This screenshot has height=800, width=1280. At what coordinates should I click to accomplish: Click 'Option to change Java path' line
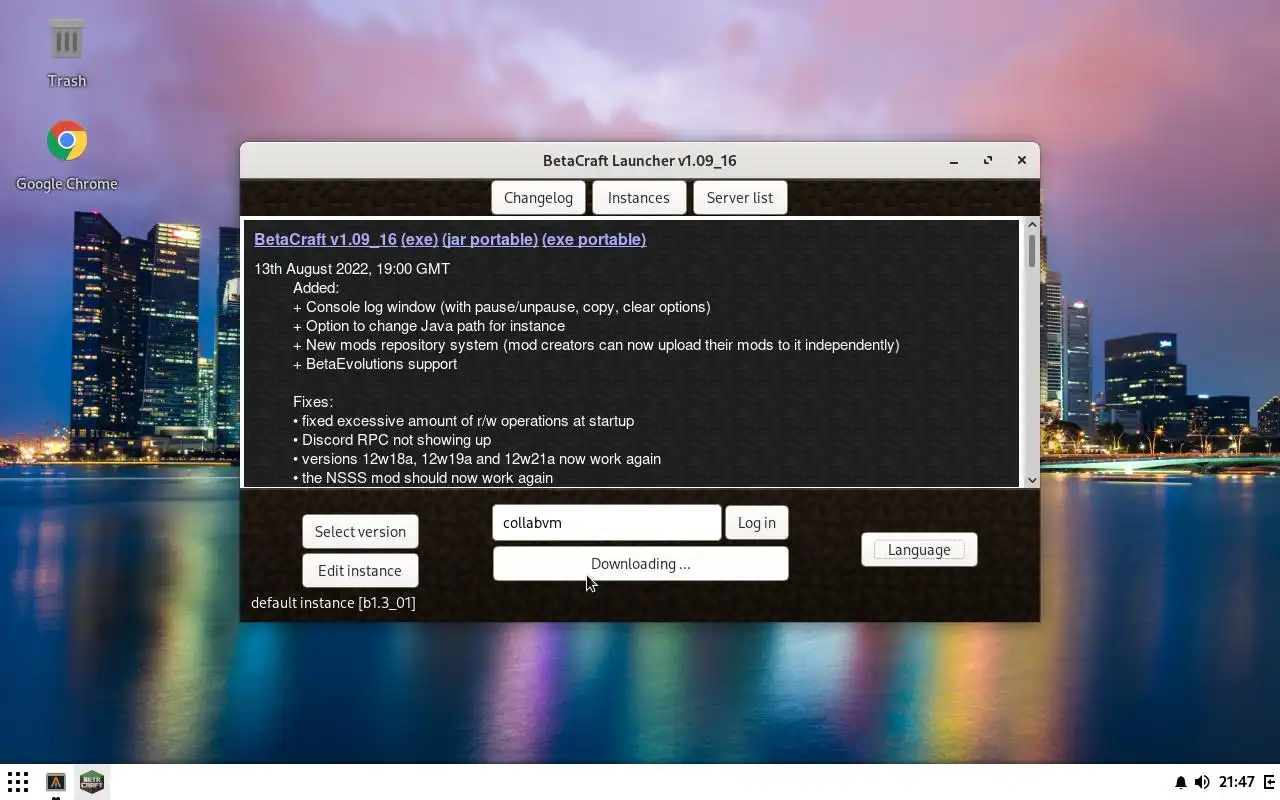click(429, 326)
